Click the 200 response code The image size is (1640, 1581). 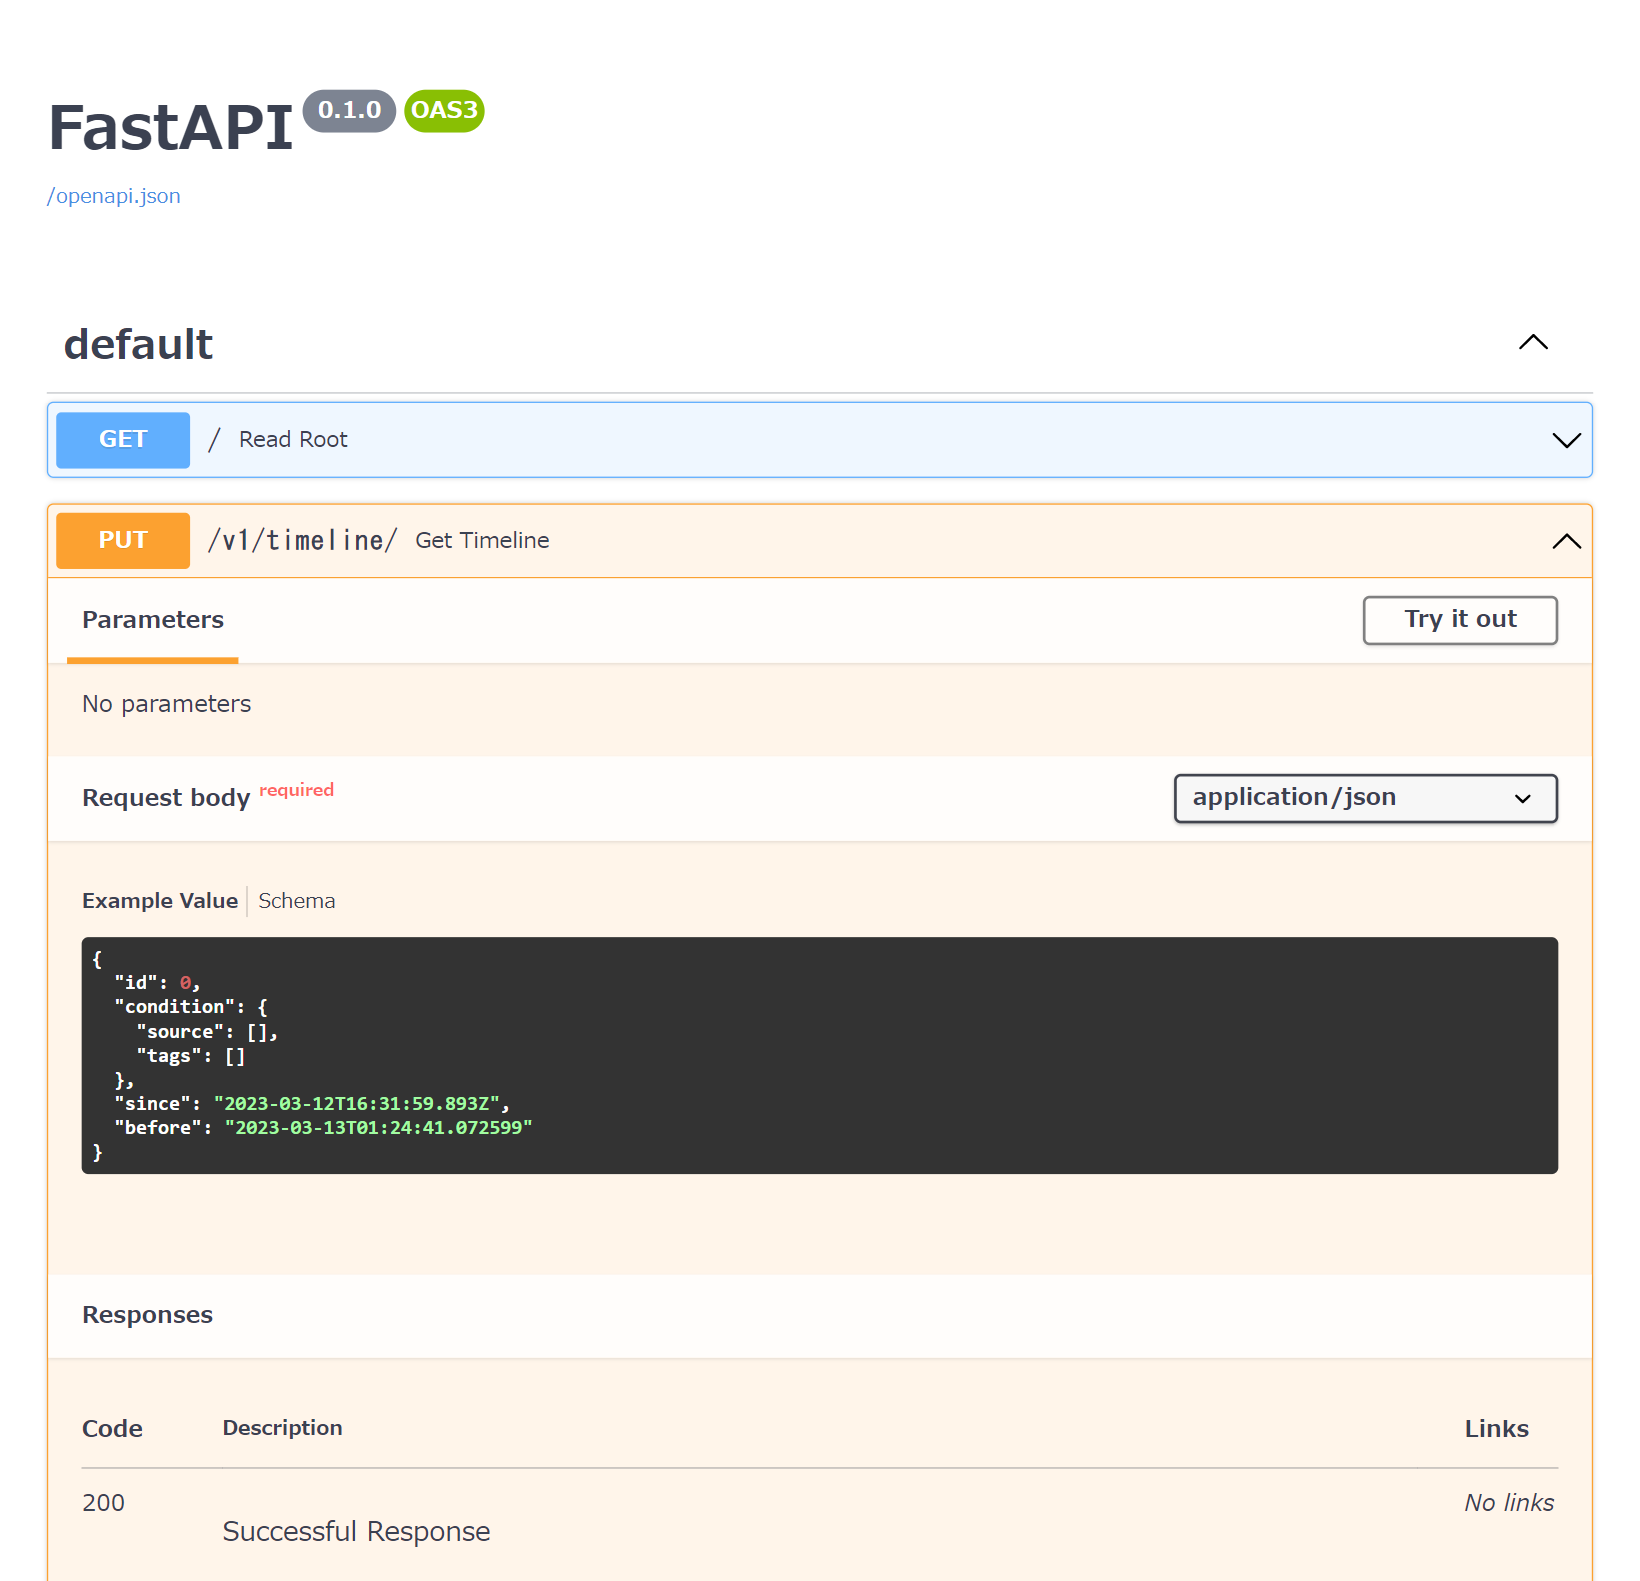[103, 1503]
